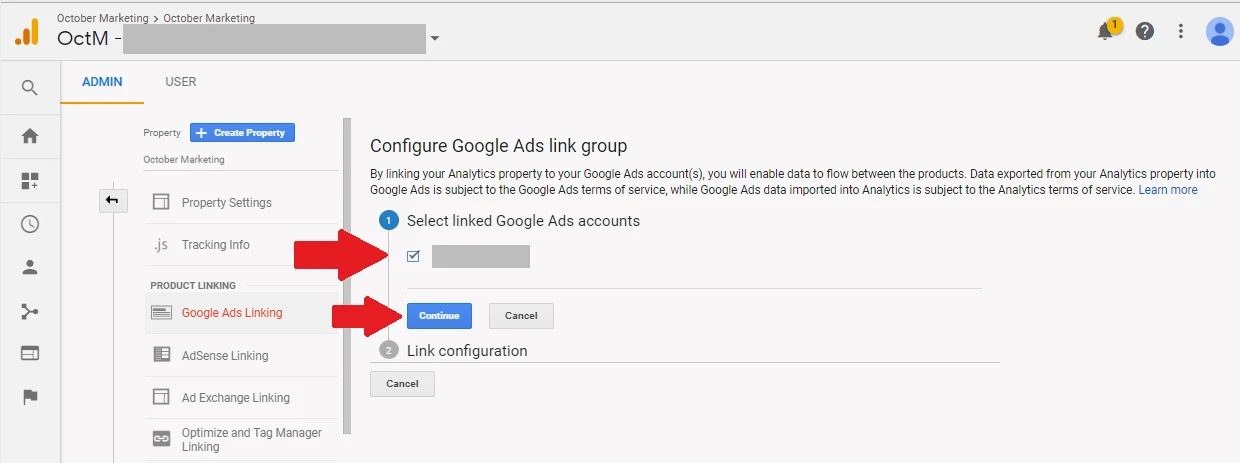This screenshot has height=463, width=1240.
Task: Open Acquisition reports branching icon
Action: point(30,312)
